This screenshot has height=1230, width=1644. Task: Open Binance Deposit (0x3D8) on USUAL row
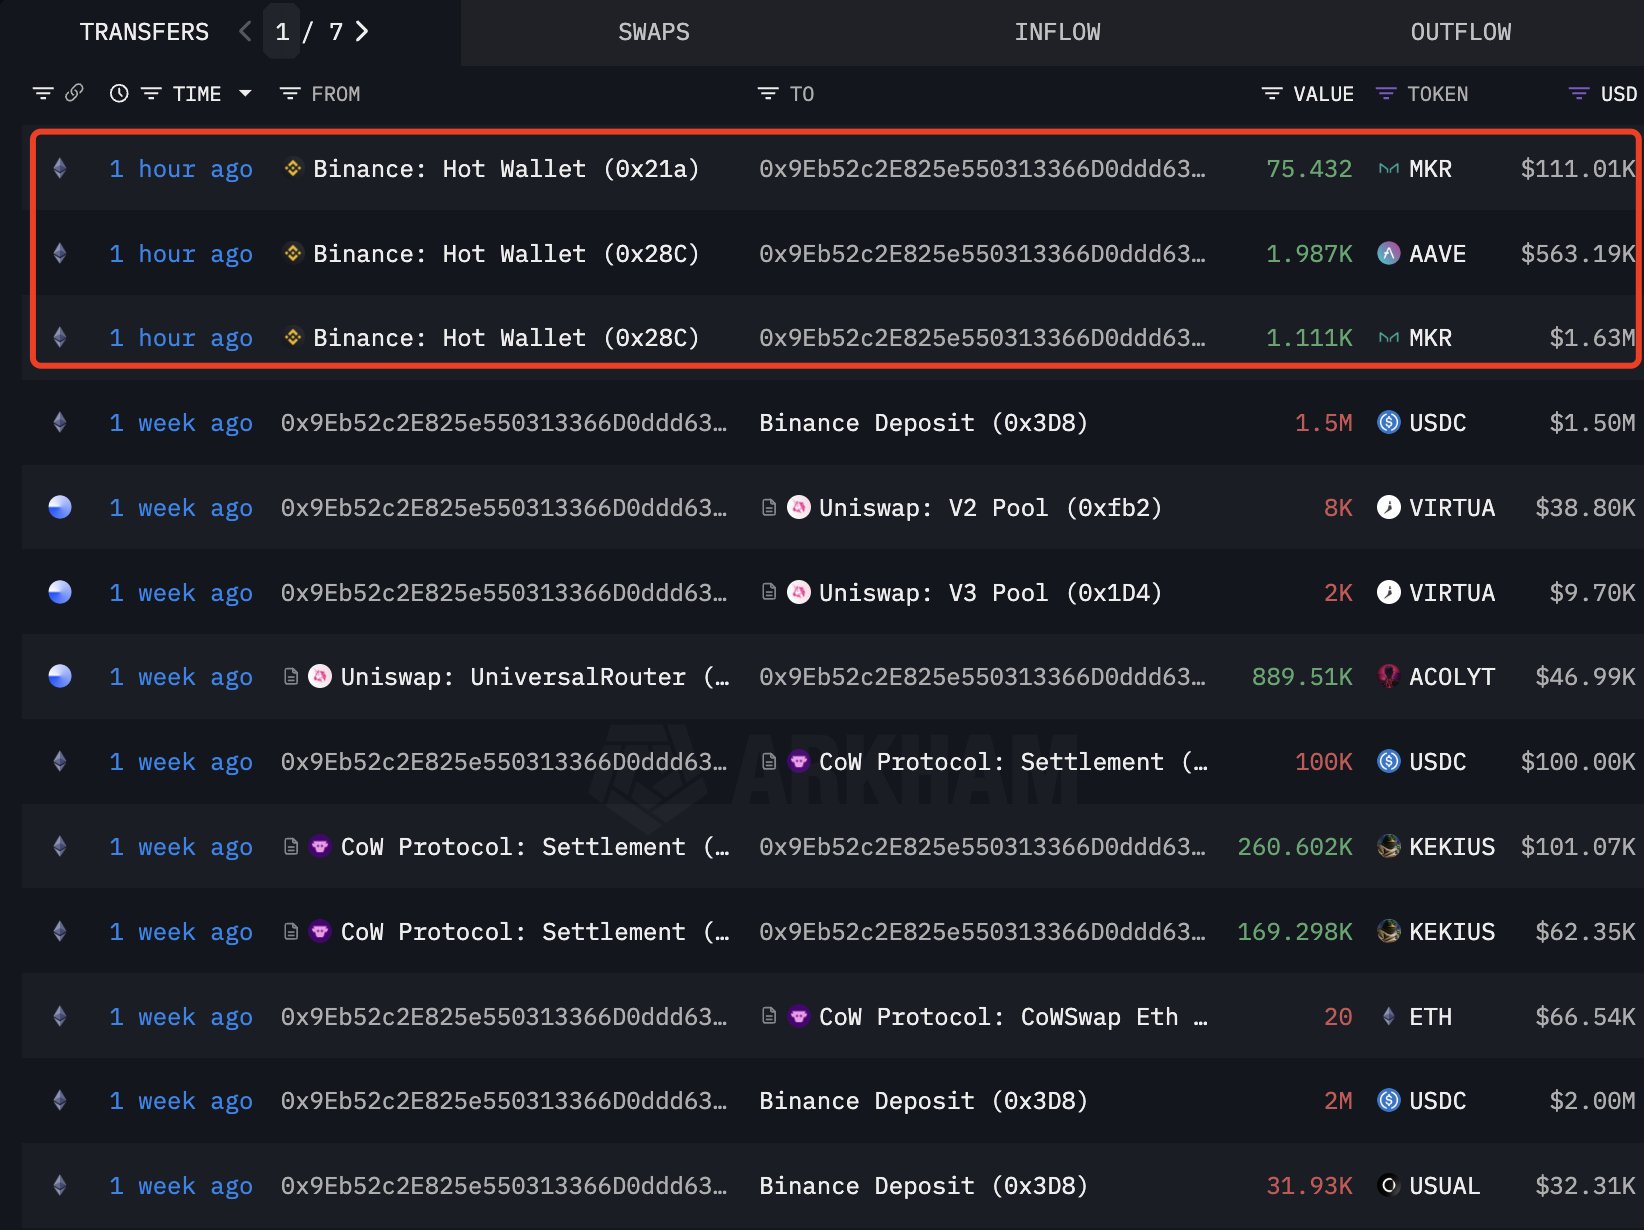923,1186
